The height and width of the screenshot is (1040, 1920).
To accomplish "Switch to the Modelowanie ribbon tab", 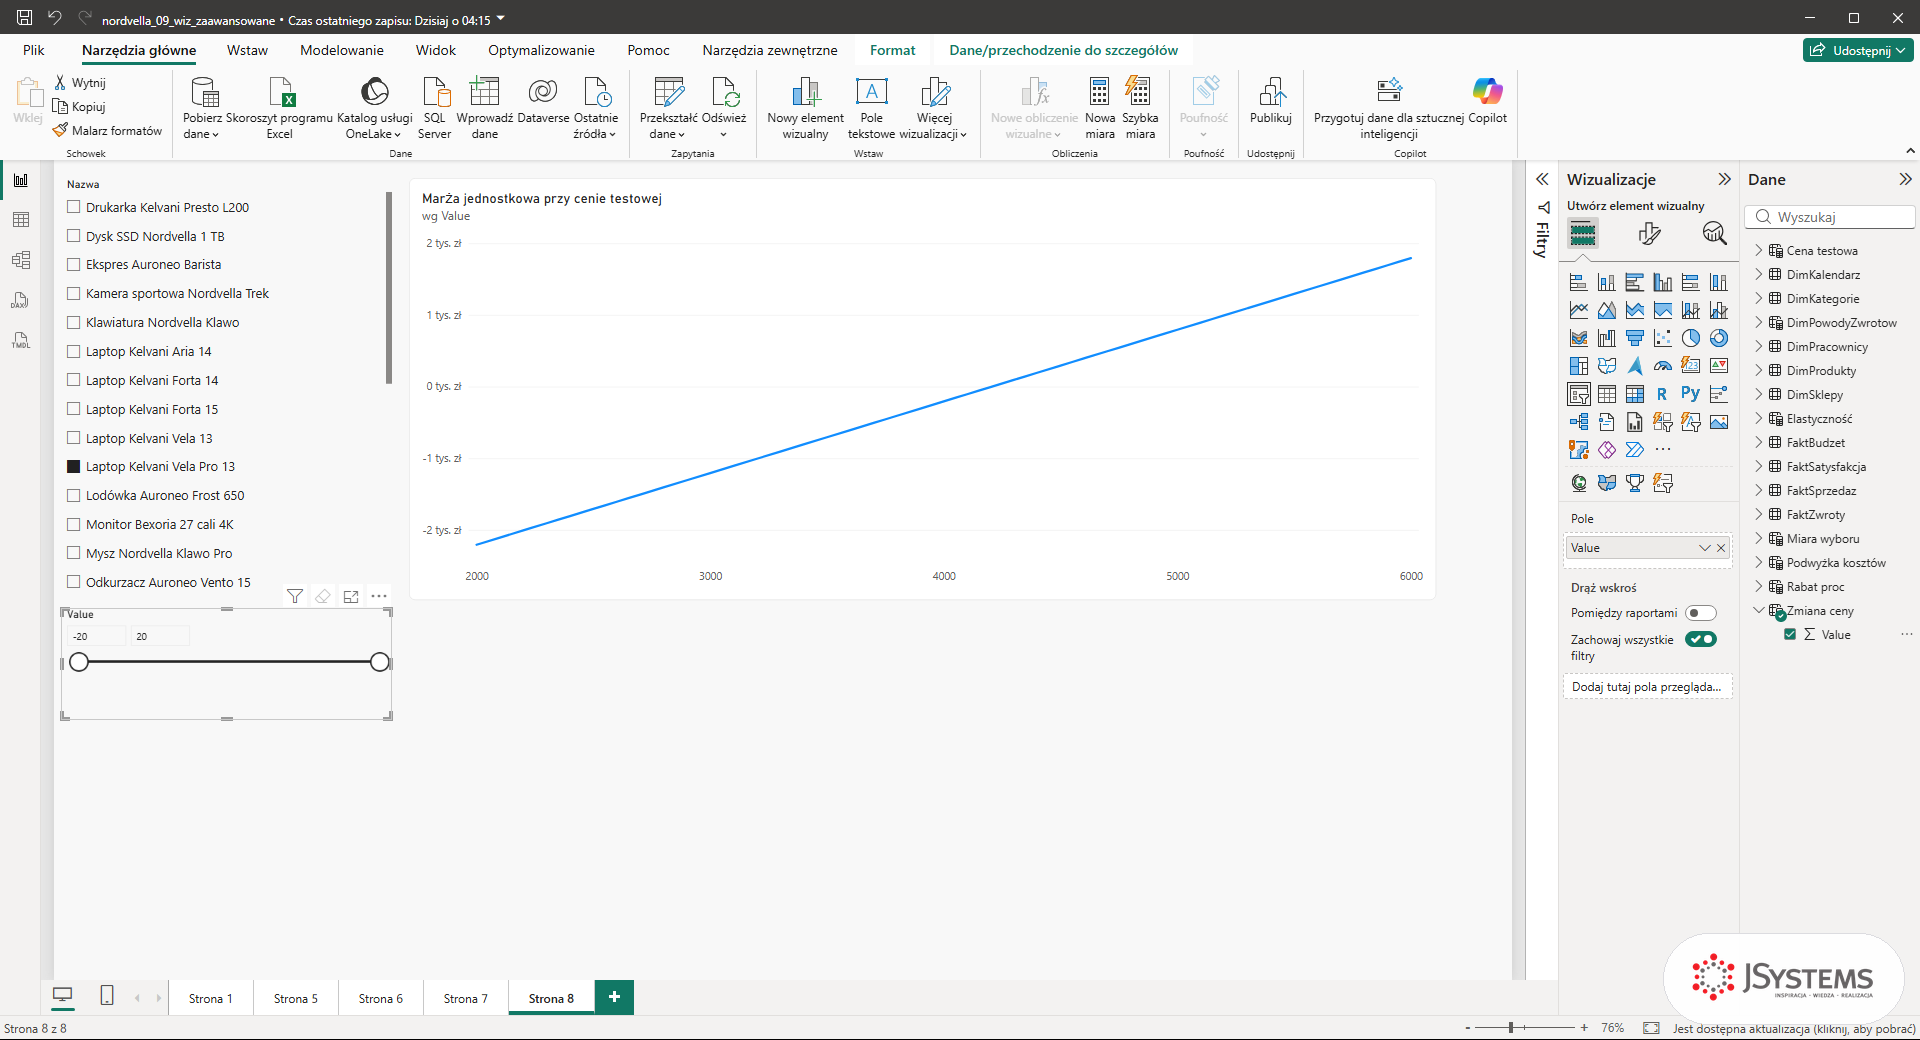I will tap(342, 50).
